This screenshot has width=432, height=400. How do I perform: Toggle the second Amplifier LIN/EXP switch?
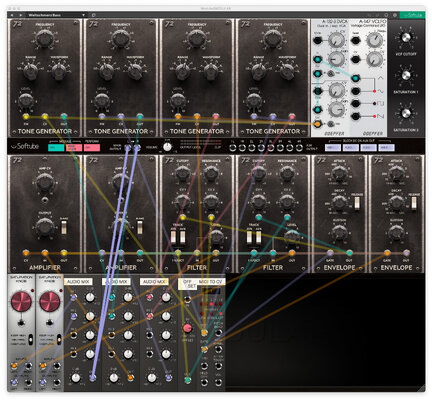coord(140,227)
